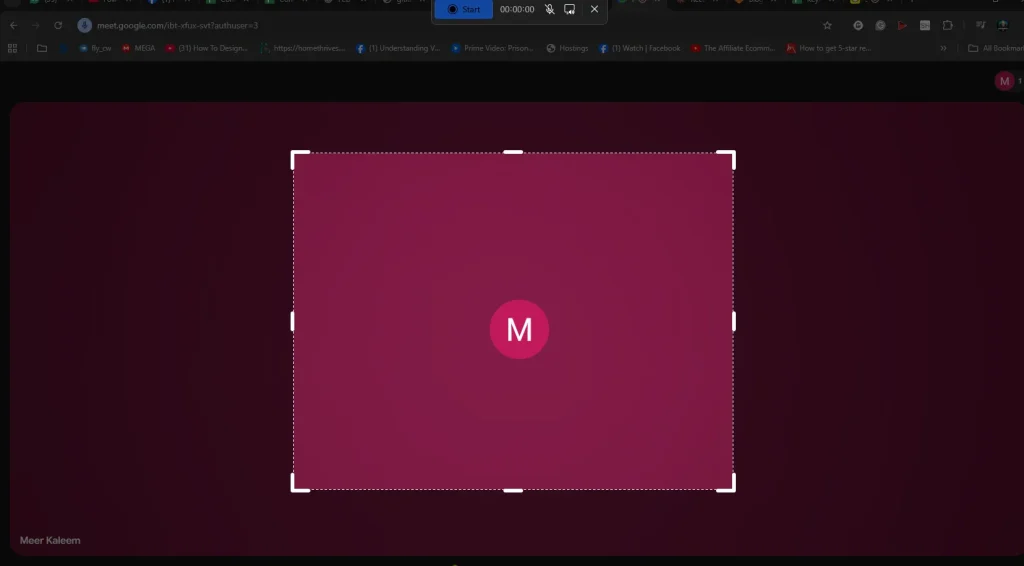This screenshot has width=1024, height=566.
Task: Bookmark this page with the star icon
Action: tap(827, 25)
